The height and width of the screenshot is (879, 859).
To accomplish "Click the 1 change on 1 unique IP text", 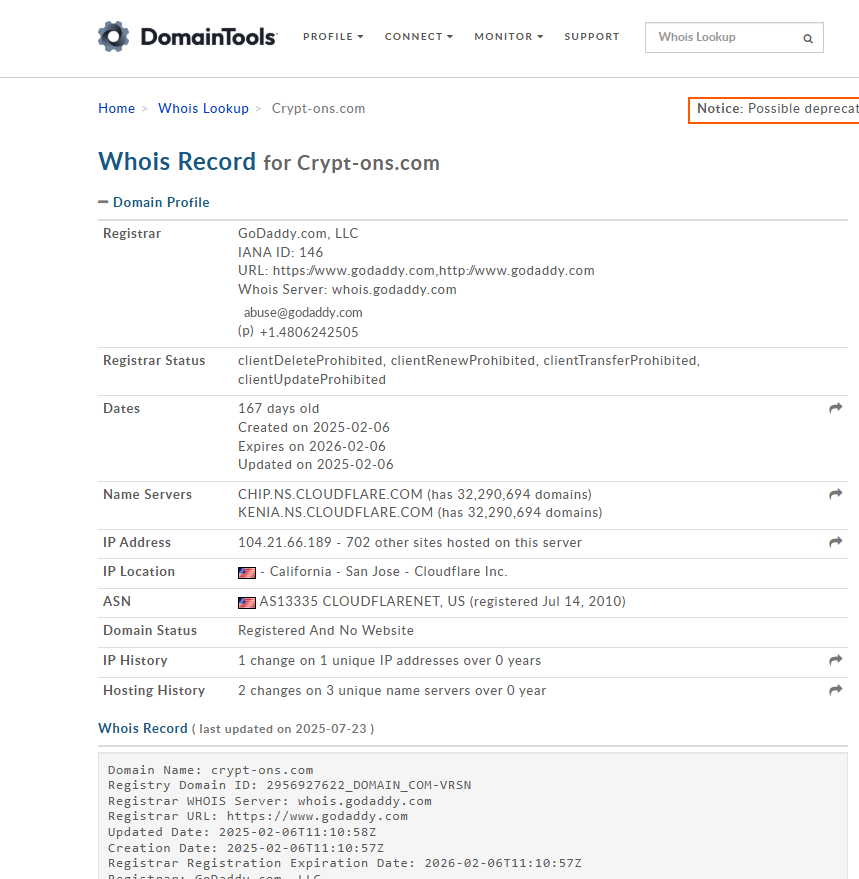I will [x=390, y=660].
